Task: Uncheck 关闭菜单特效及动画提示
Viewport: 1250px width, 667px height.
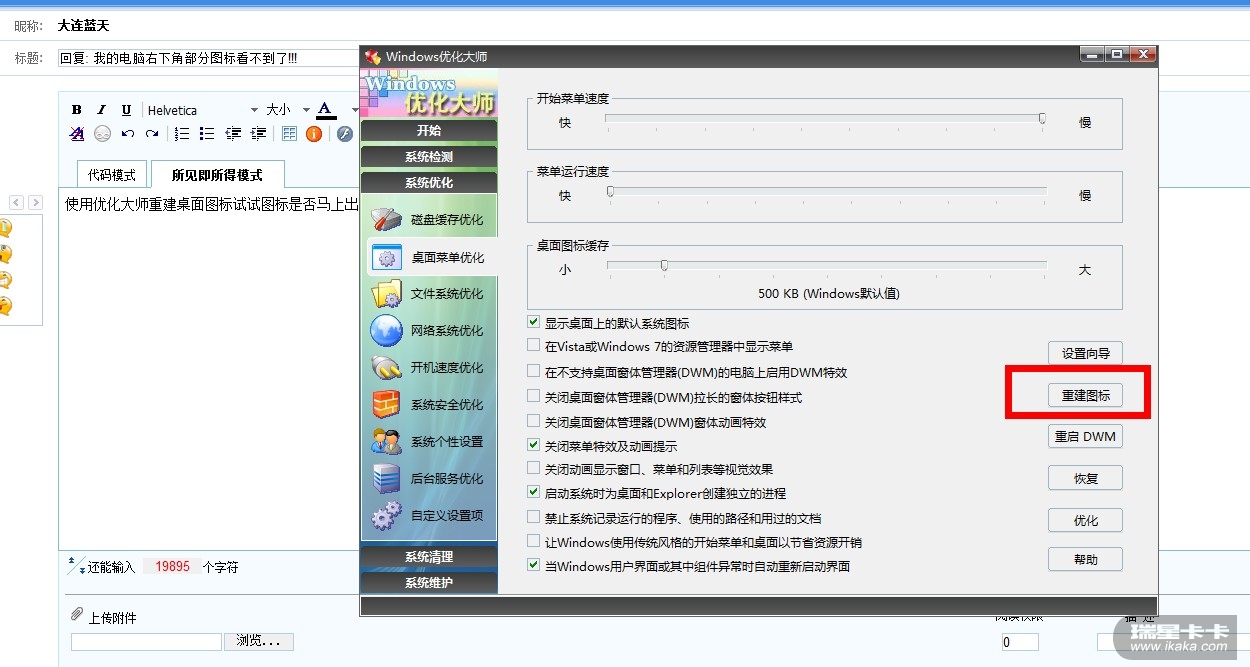Action: point(533,445)
